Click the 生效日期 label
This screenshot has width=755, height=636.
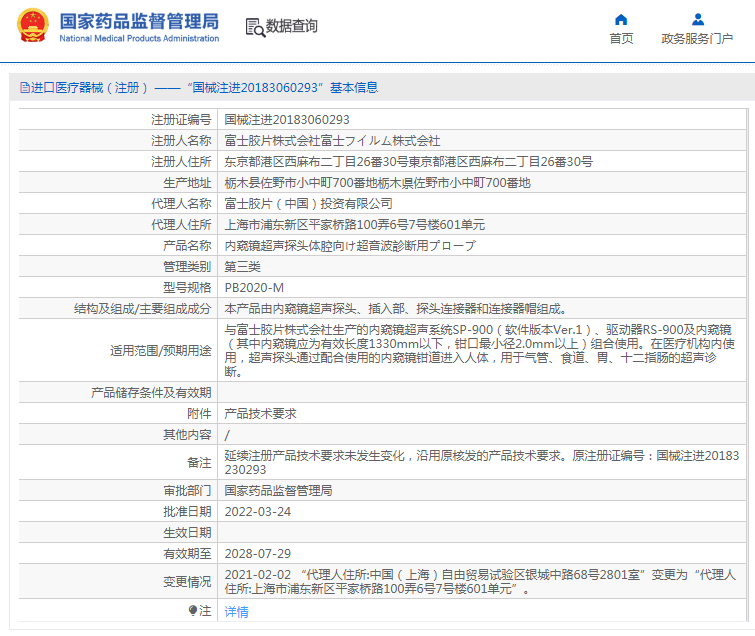pyautogui.click(x=187, y=532)
